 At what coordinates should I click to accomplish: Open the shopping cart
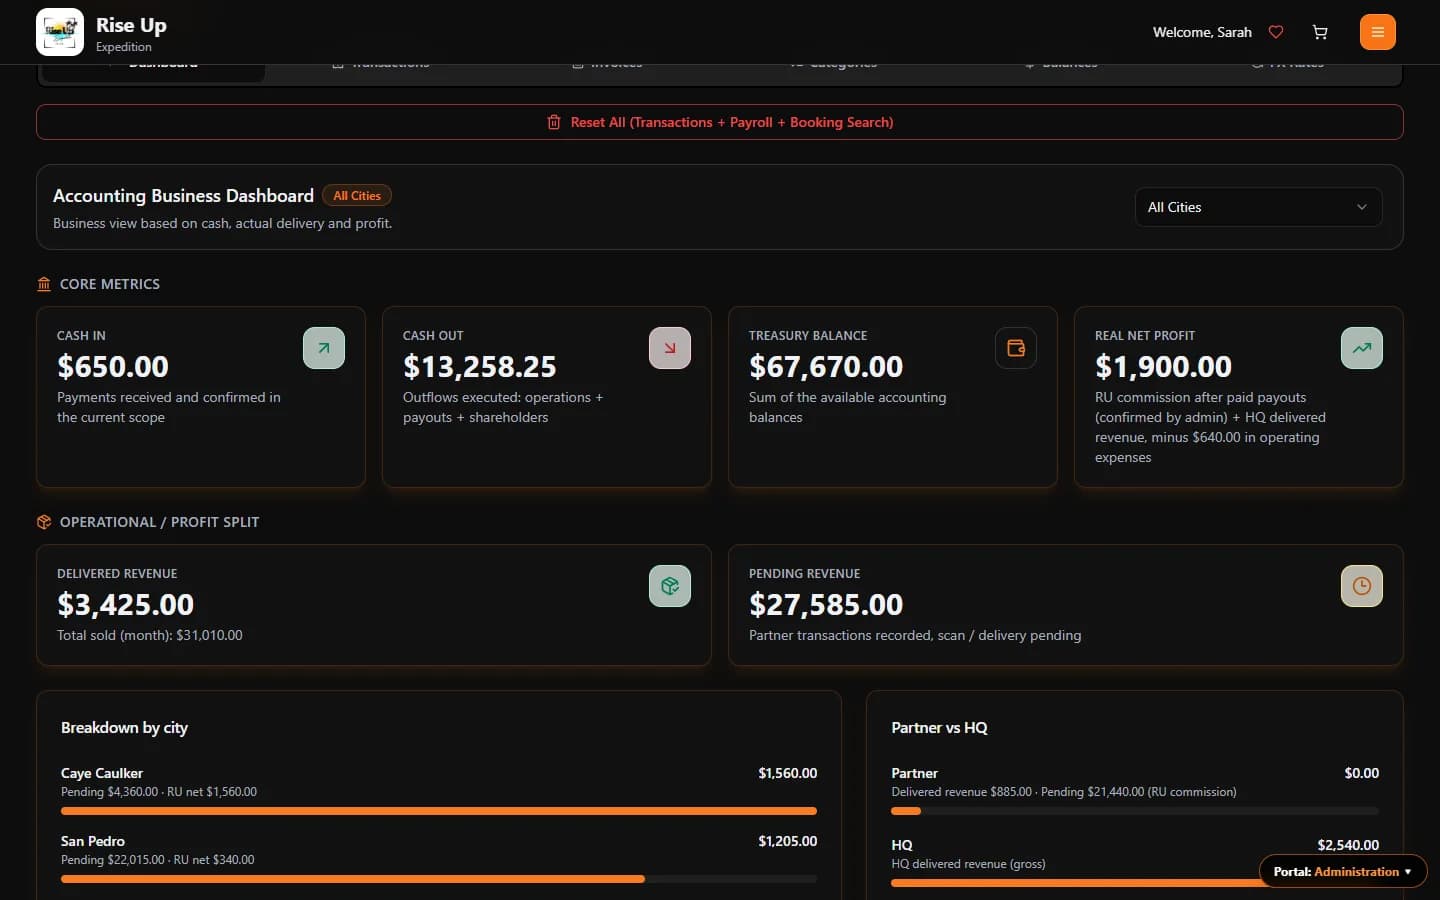(x=1320, y=32)
